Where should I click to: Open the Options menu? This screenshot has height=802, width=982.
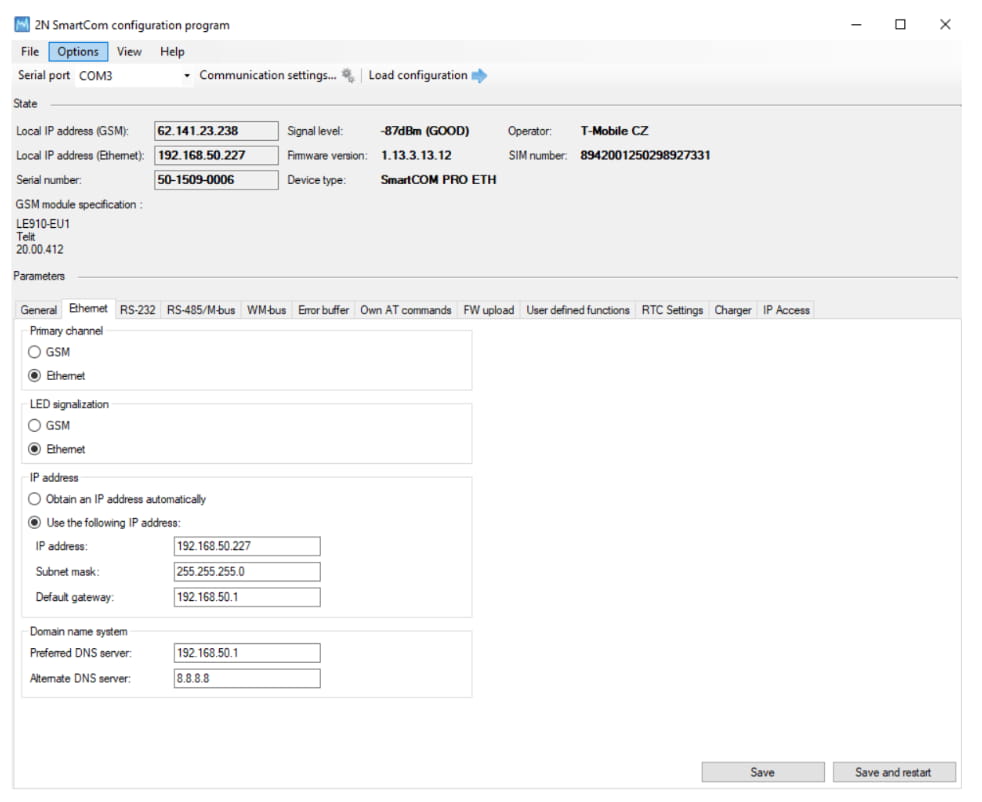point(78,52)
